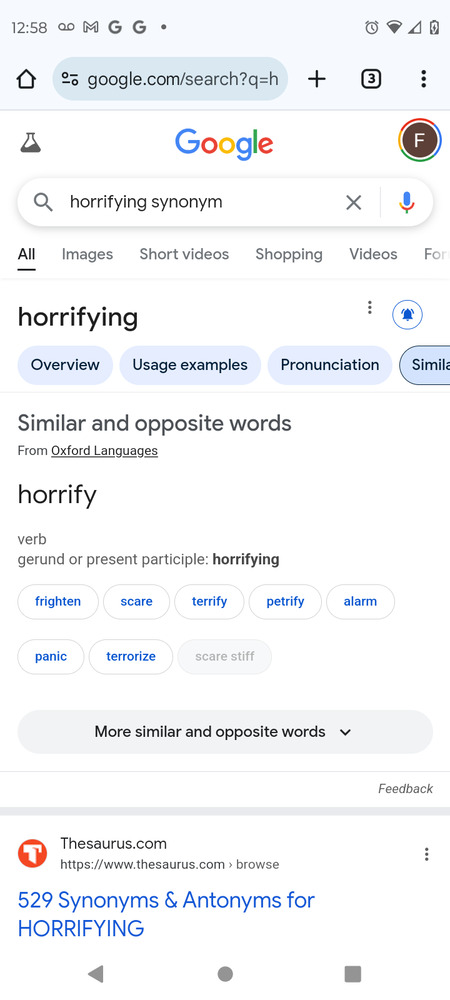Select the Usage examples chip
The height and width of the screenshot is (1000, 450).
coord(190,365)
